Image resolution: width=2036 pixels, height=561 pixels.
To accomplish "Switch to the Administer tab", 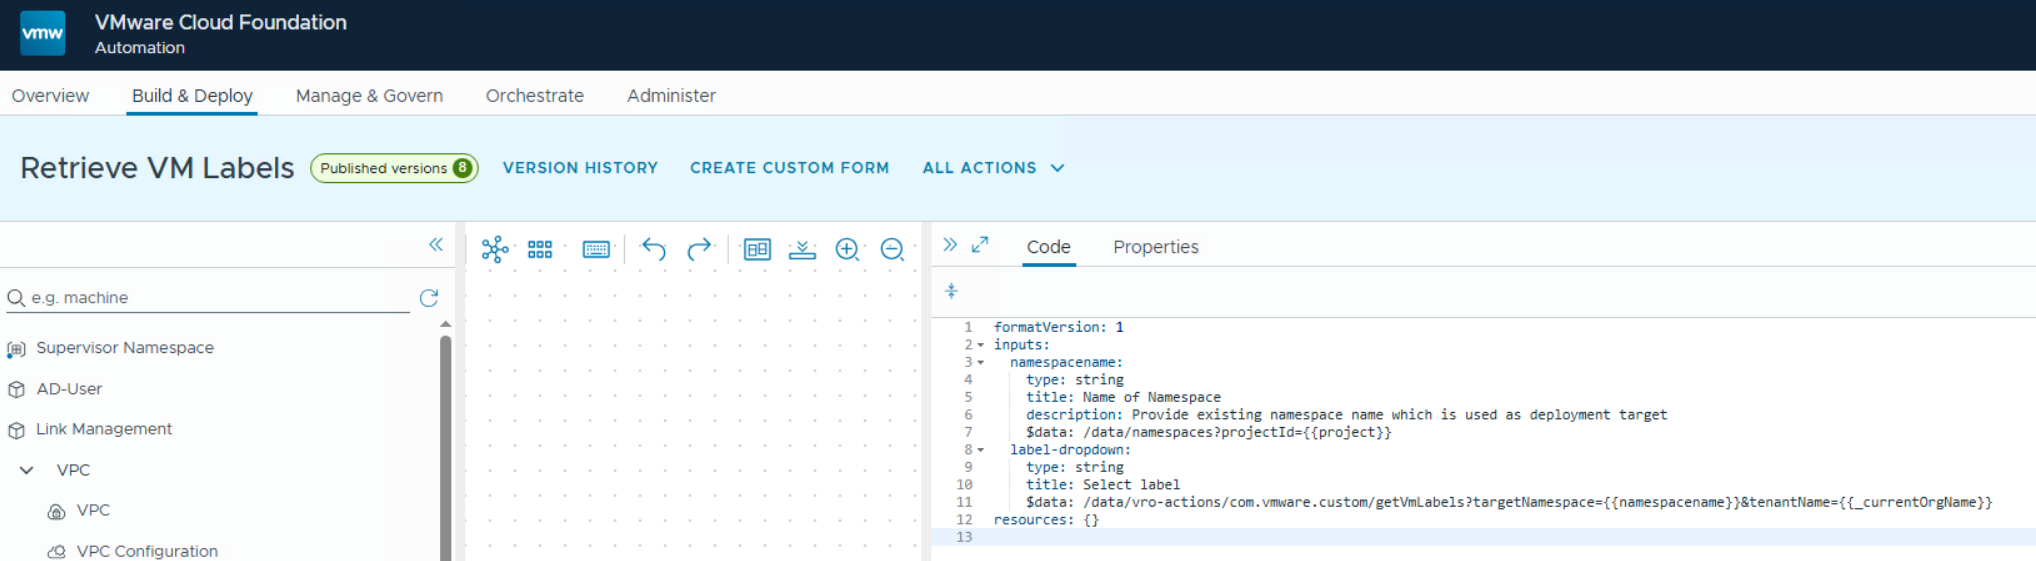I will click(671, 96).
